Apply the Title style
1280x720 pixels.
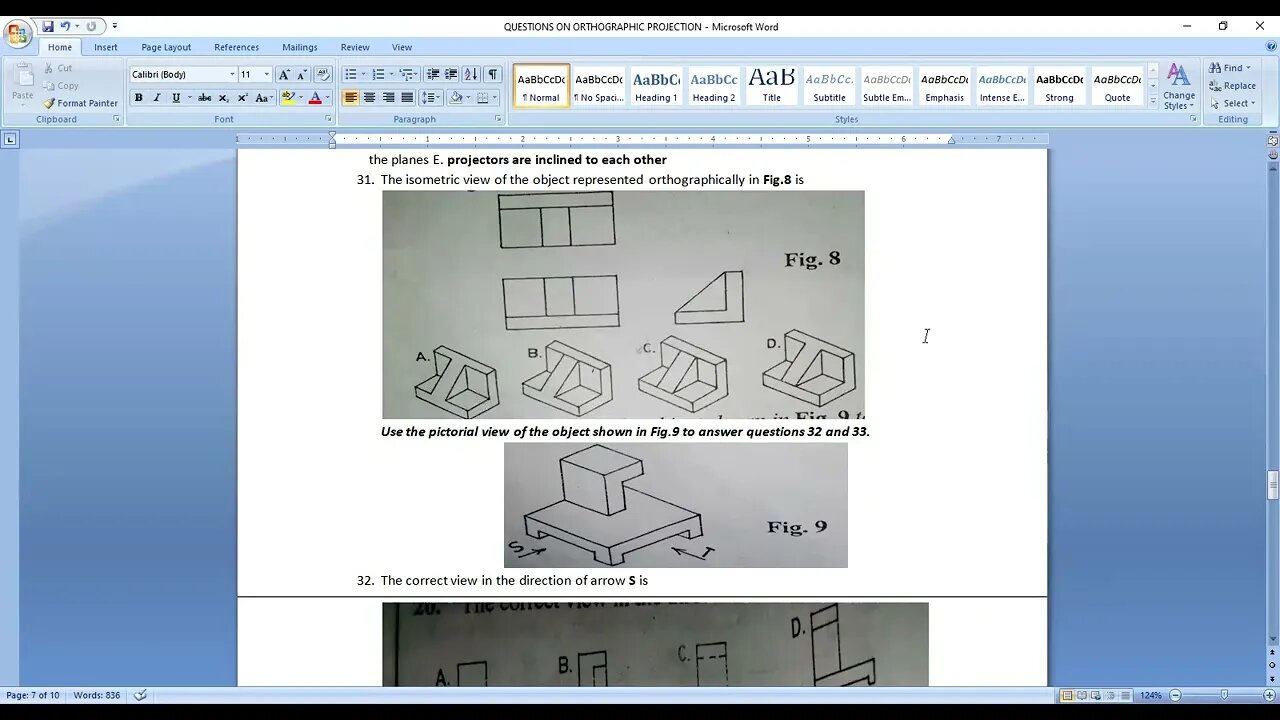tap(772, 86)
